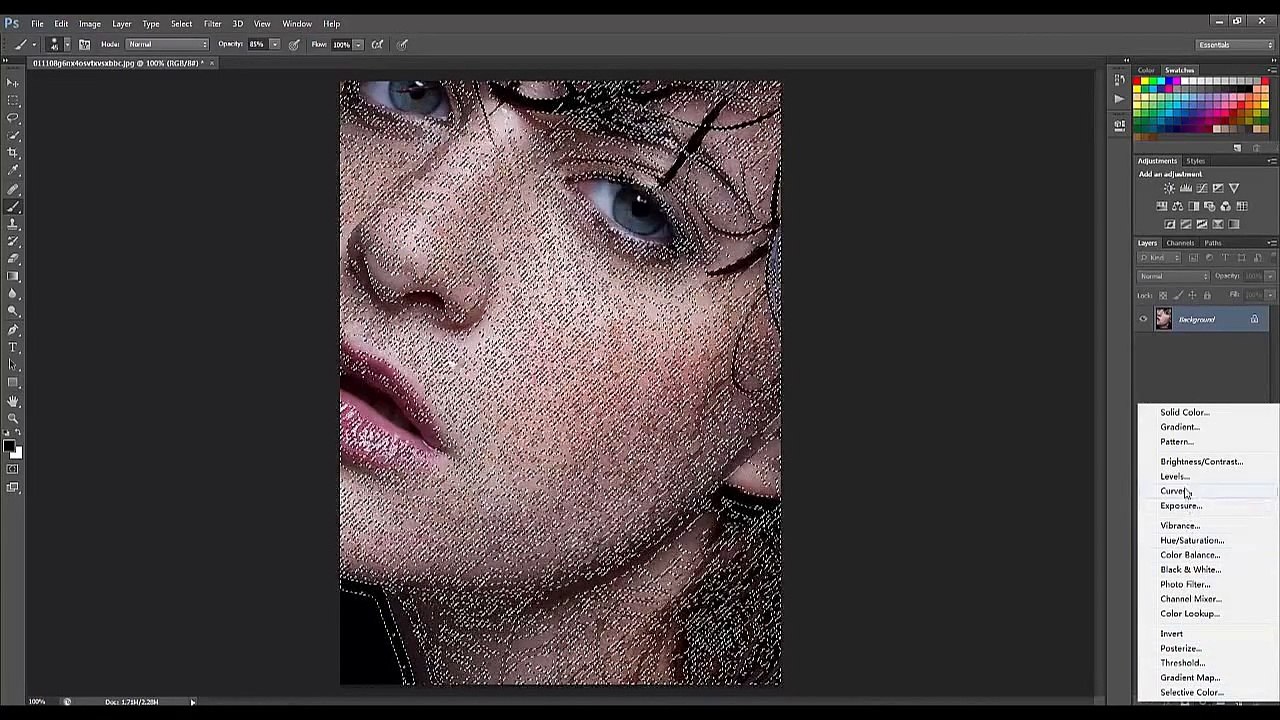Click the Vibrance adjustment icon
The height and width of the screenshot is (720, 1280).
[x=1233, y=188]
